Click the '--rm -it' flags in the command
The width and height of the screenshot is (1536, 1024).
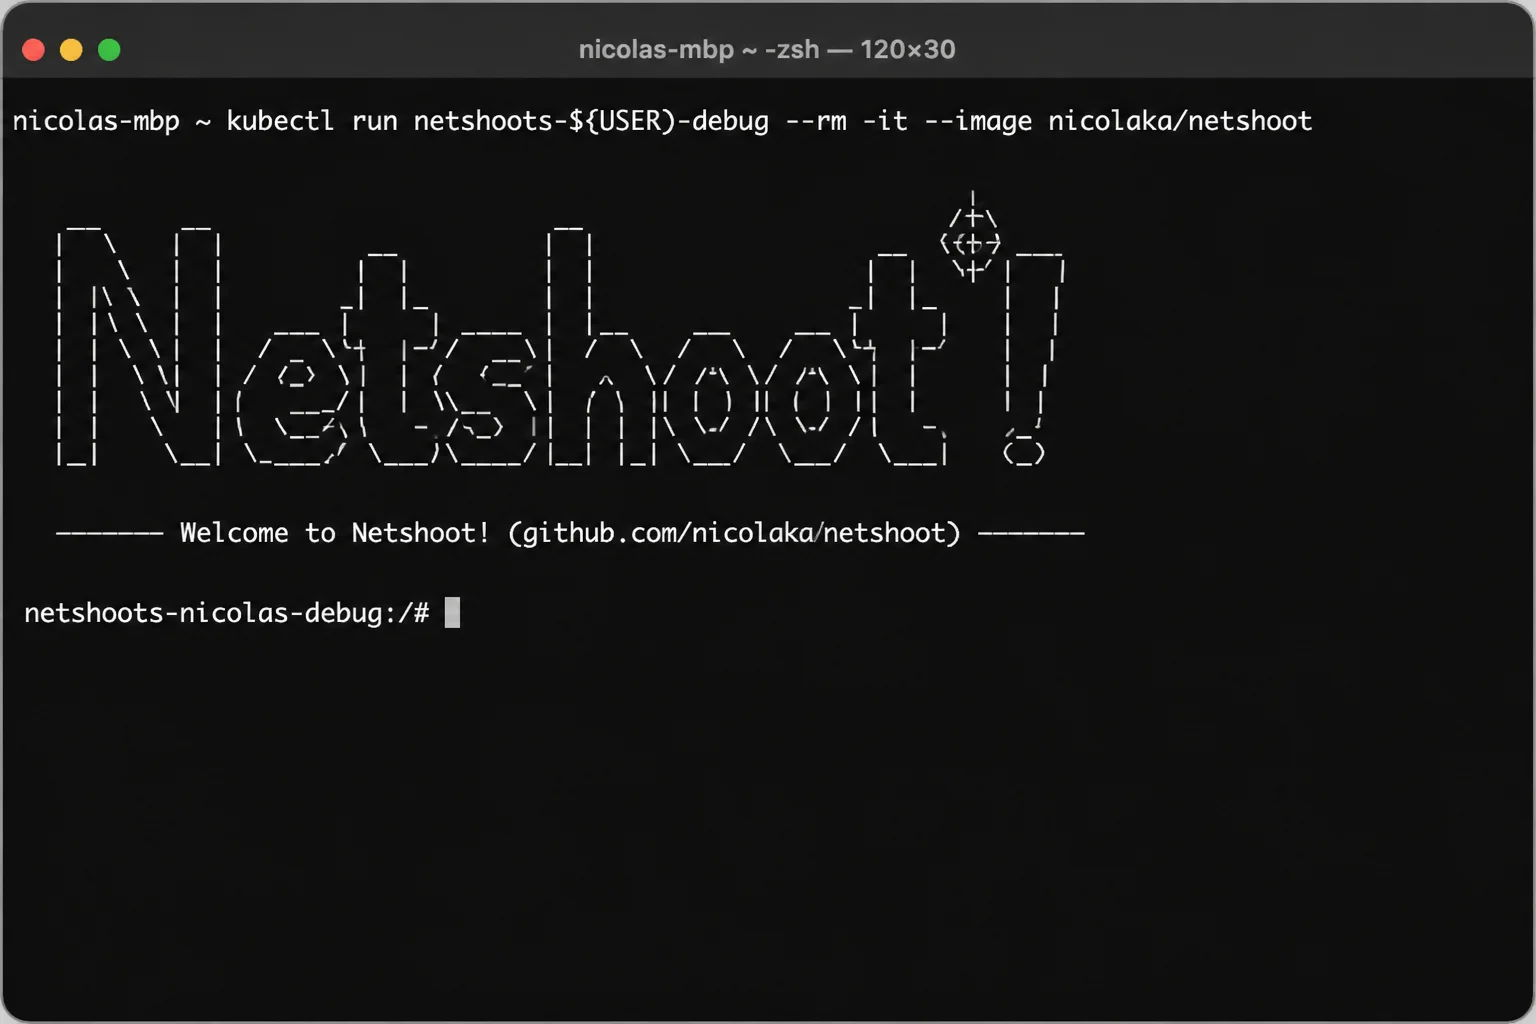(x=846, y=121)
